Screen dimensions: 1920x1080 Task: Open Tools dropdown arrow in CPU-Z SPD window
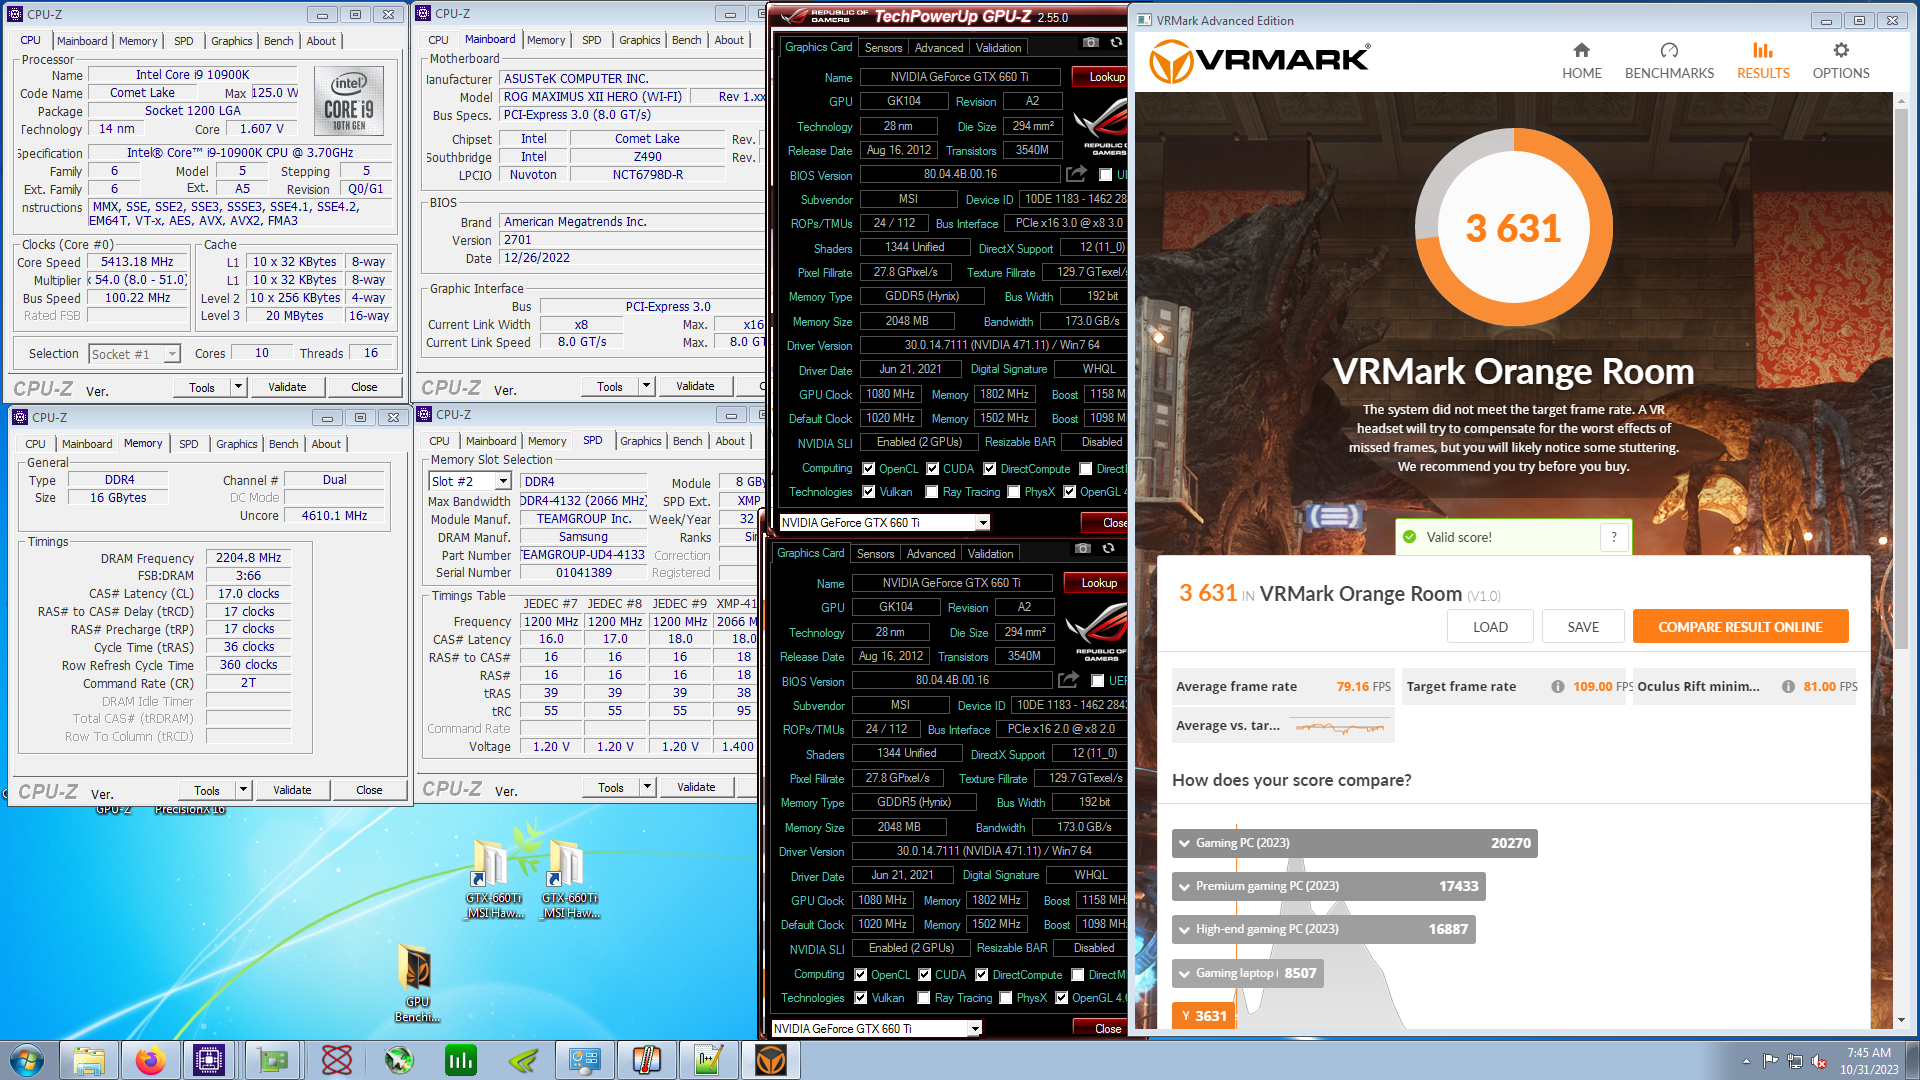[647, 787]
